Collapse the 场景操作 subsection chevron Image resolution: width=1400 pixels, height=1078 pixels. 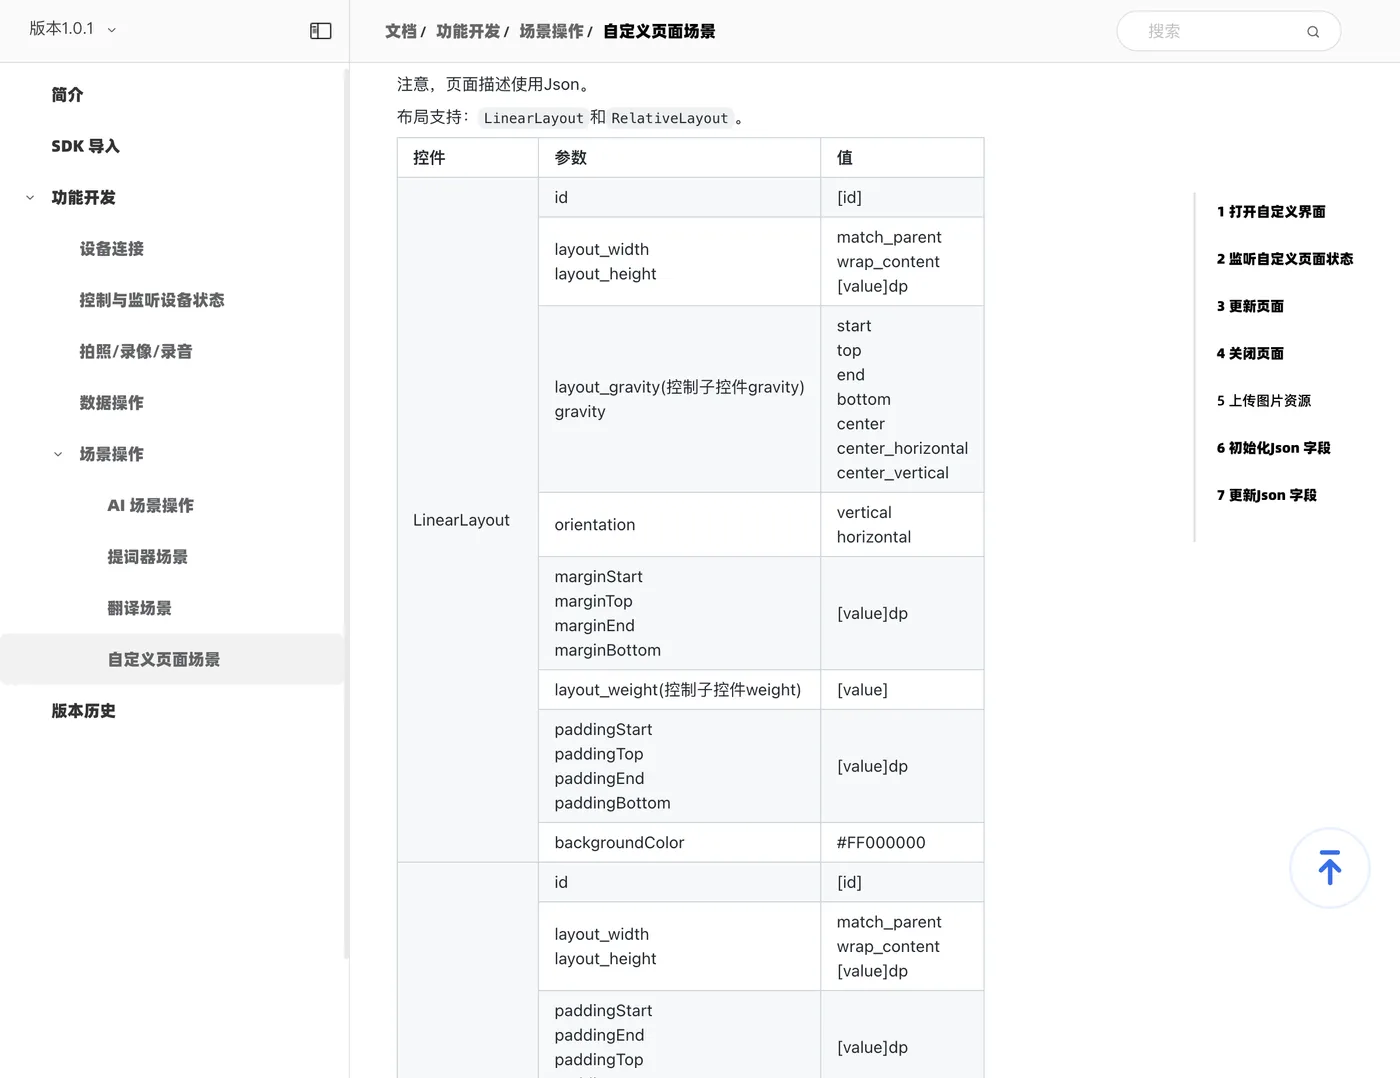(x=58, y=454)
